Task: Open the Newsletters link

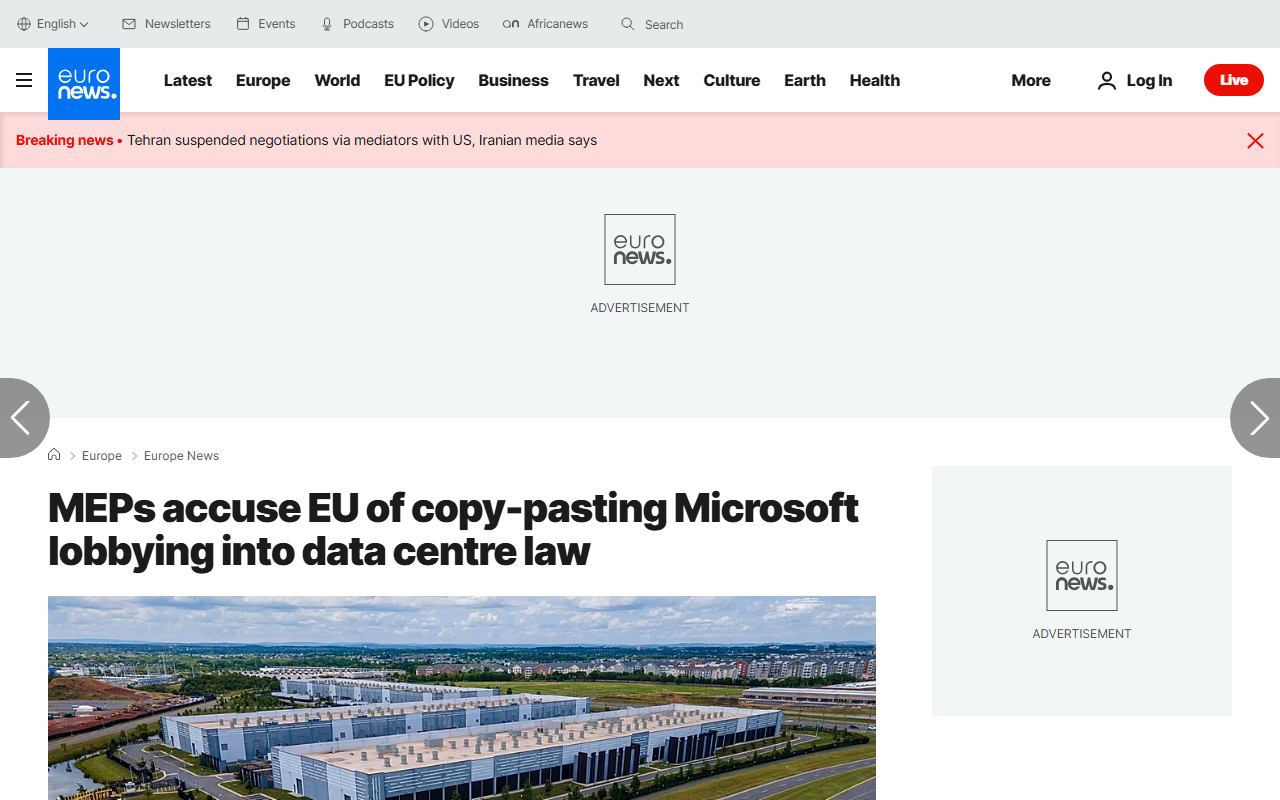Action: (177, 24)
